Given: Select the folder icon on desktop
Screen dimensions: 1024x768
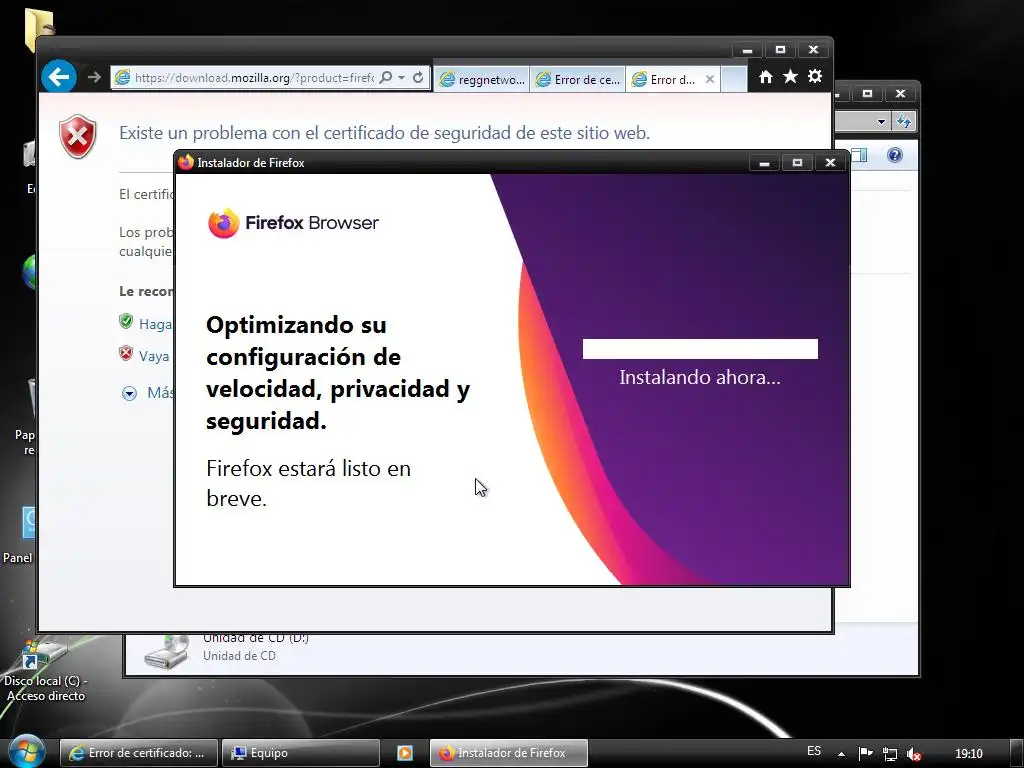Looking at the screenshot, I should tap(39, 29).
